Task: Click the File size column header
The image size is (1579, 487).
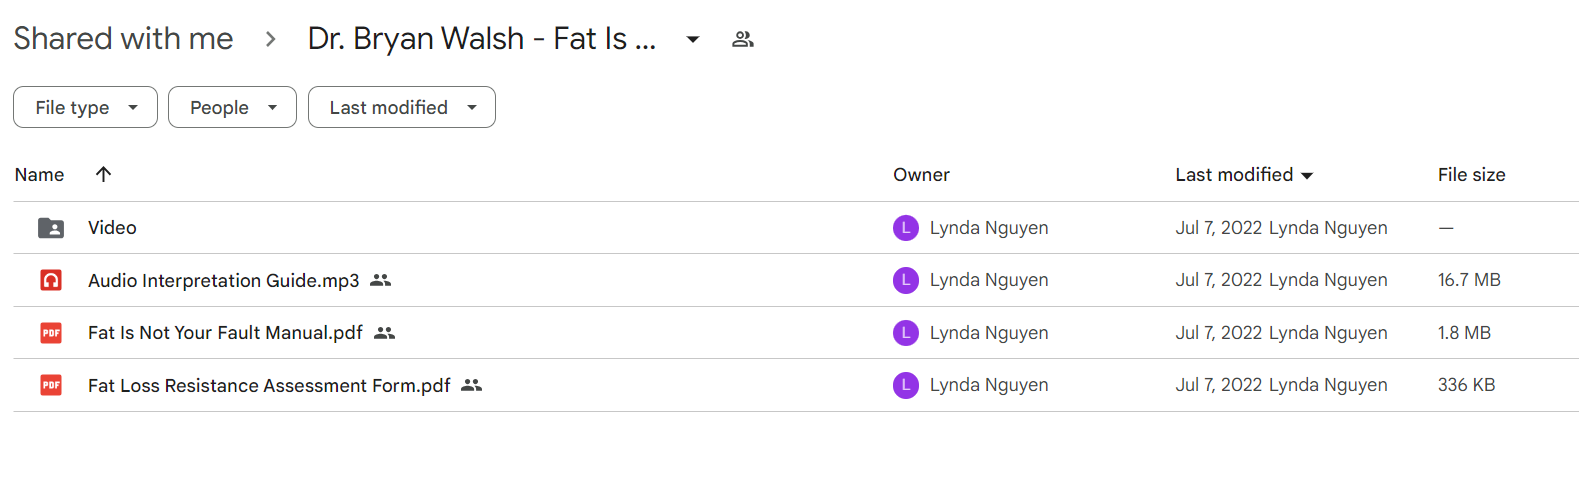Action: 1471,174
